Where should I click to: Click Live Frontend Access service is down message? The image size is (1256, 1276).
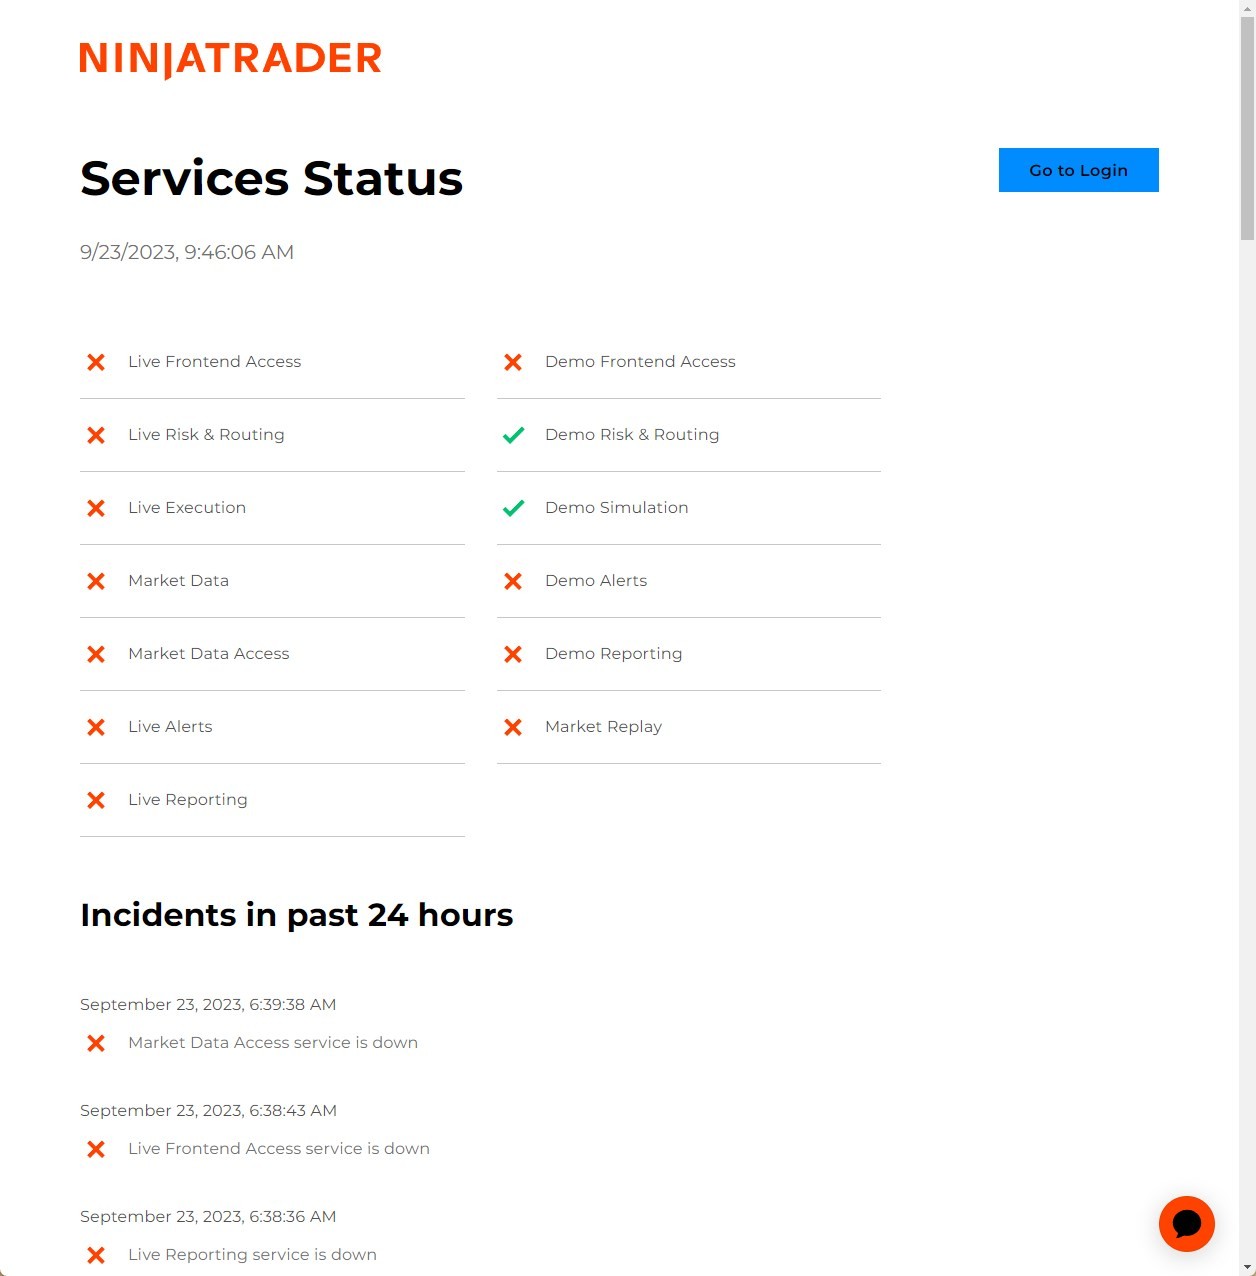tap(279, 1148)
